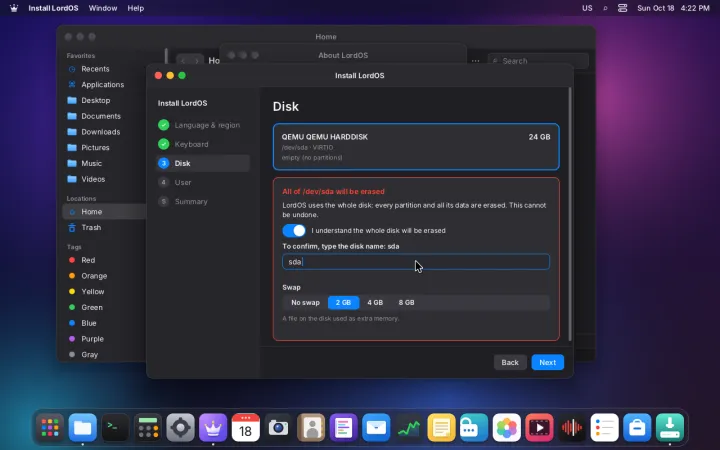Open the app store bag in the dock
This screenshot has height=450, width=720.
pyautogui.click(x=637, y=428)
